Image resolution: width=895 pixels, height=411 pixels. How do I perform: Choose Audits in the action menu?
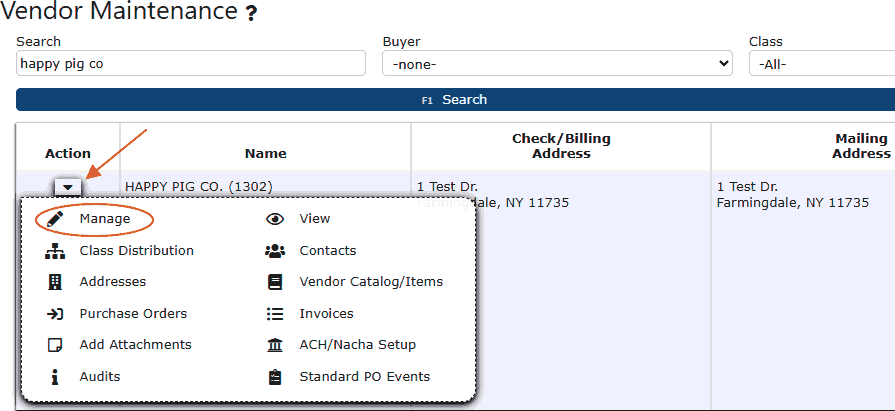100,377
